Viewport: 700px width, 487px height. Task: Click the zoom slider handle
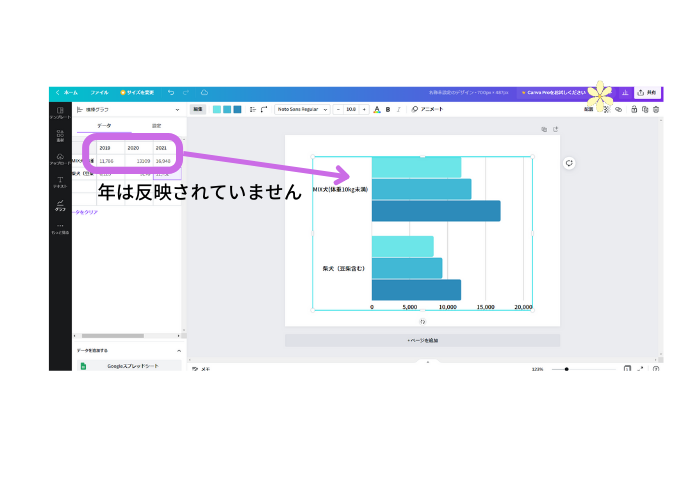point(567,369)
